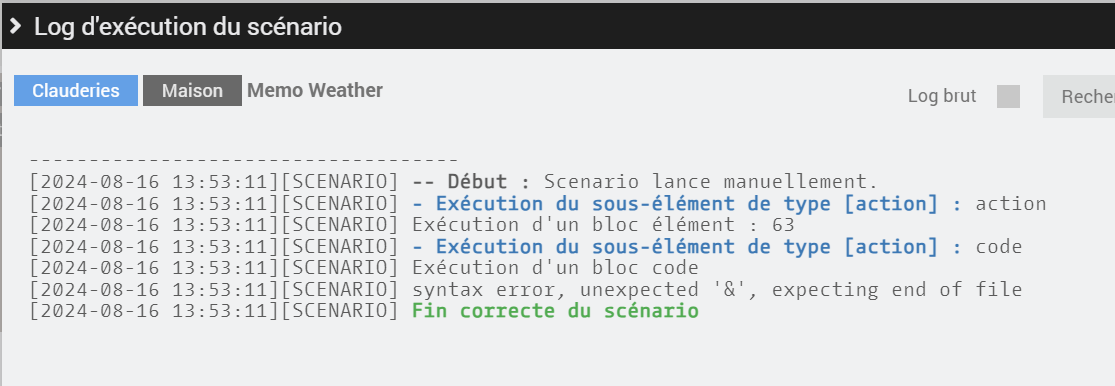Select "Exécution d'un bloc élément : 63" line
The height and width of the screenshot is (386, 1115).
(603, 225)
